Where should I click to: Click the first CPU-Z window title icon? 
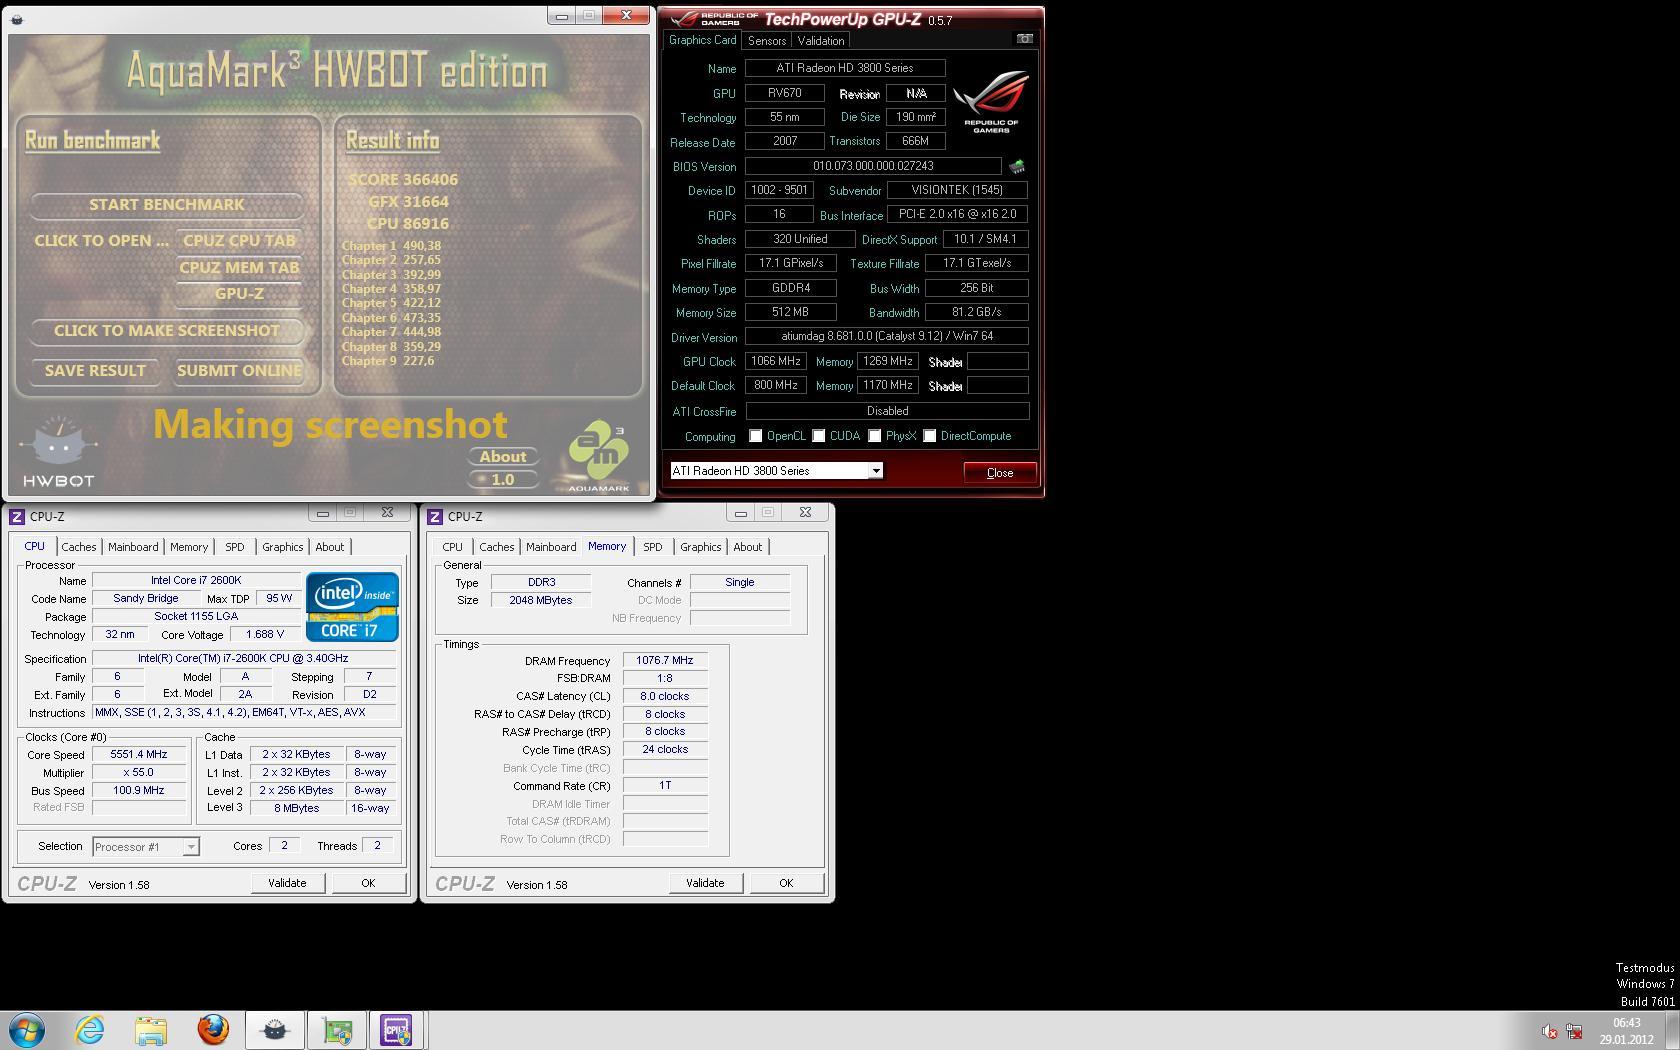(x=17, y=516)
